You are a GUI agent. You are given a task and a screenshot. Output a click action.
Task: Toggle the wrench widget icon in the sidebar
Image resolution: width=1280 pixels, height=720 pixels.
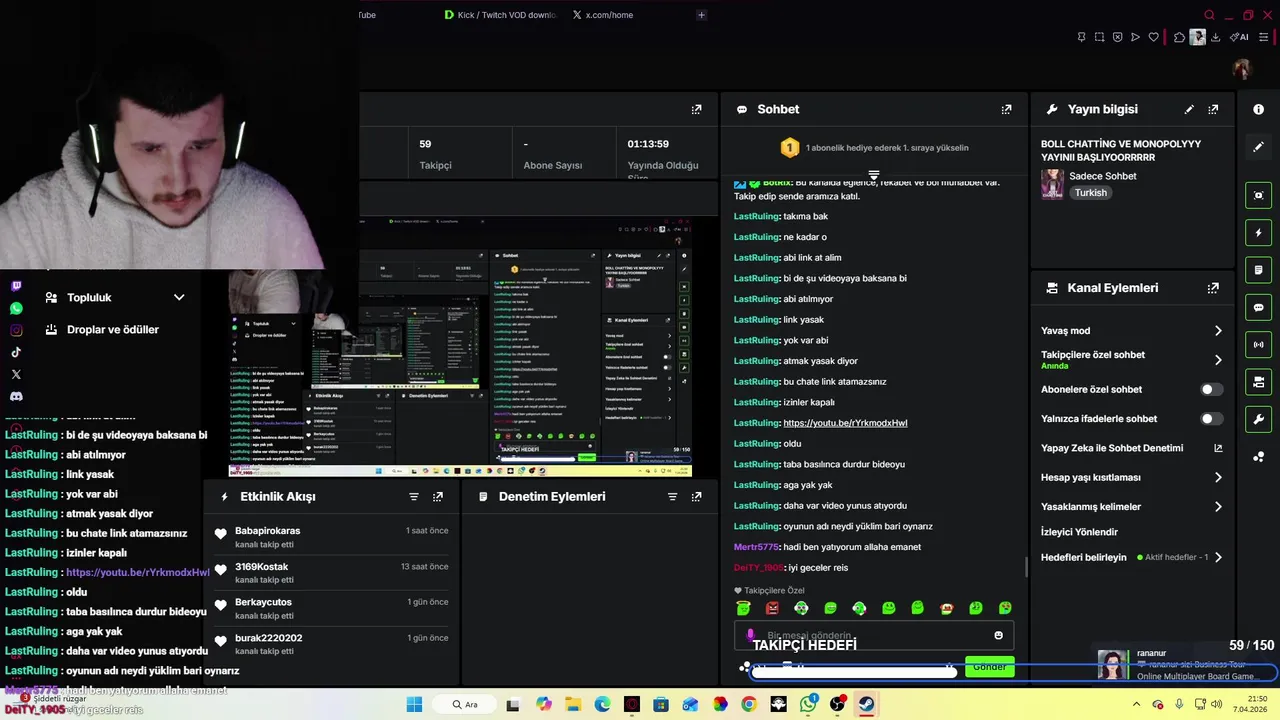1258,419
